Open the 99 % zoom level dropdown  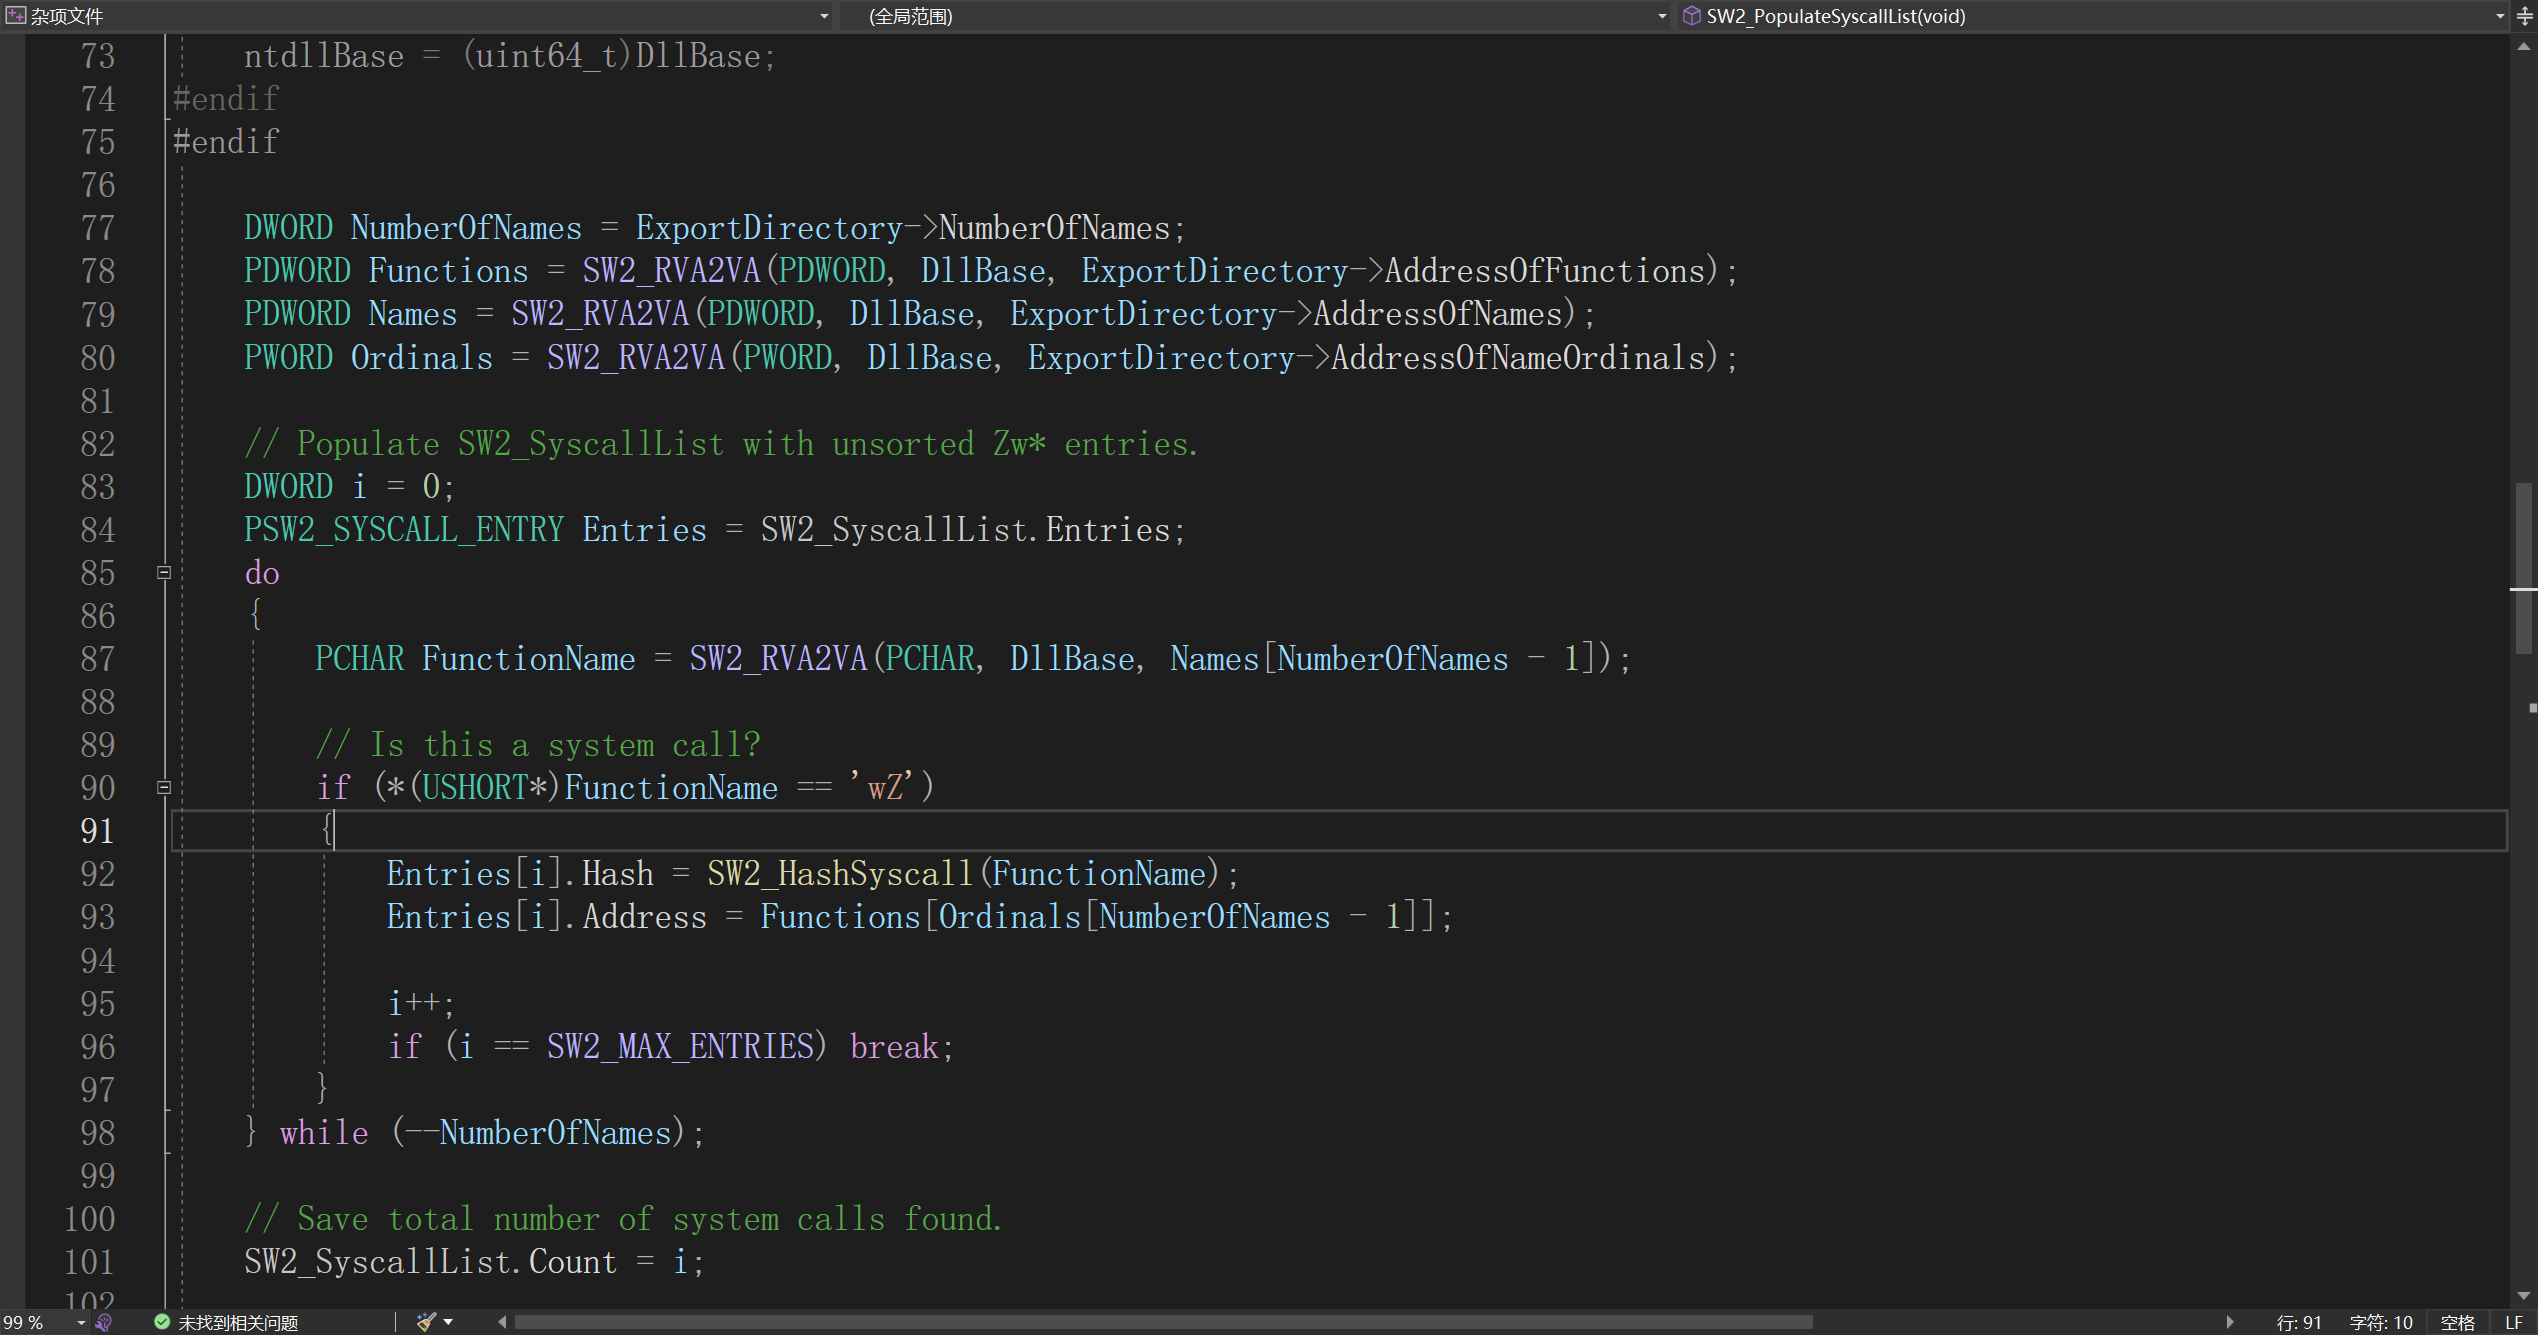(x=81, y=1322)
